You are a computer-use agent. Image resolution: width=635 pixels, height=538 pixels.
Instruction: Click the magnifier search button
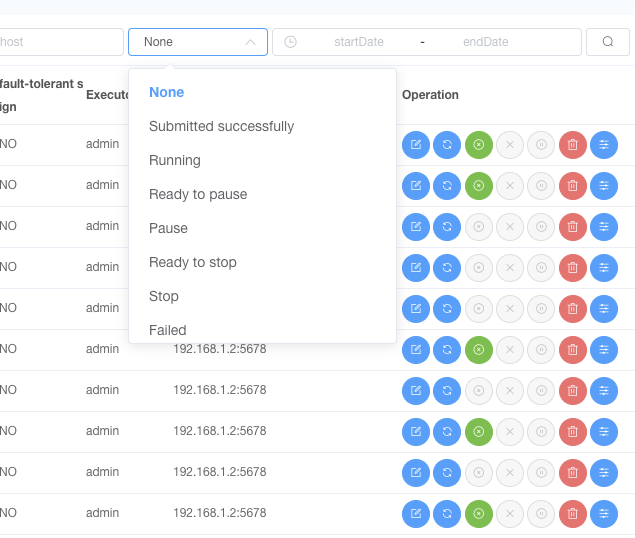[x=608, y=42]
